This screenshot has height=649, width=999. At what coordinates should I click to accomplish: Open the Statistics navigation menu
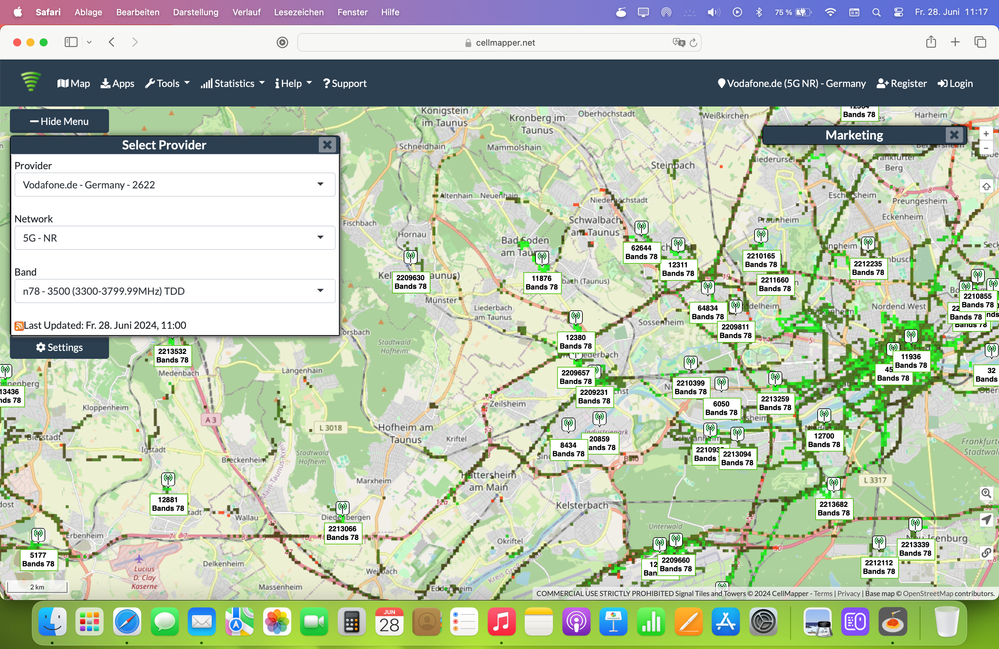pos(233,84)
